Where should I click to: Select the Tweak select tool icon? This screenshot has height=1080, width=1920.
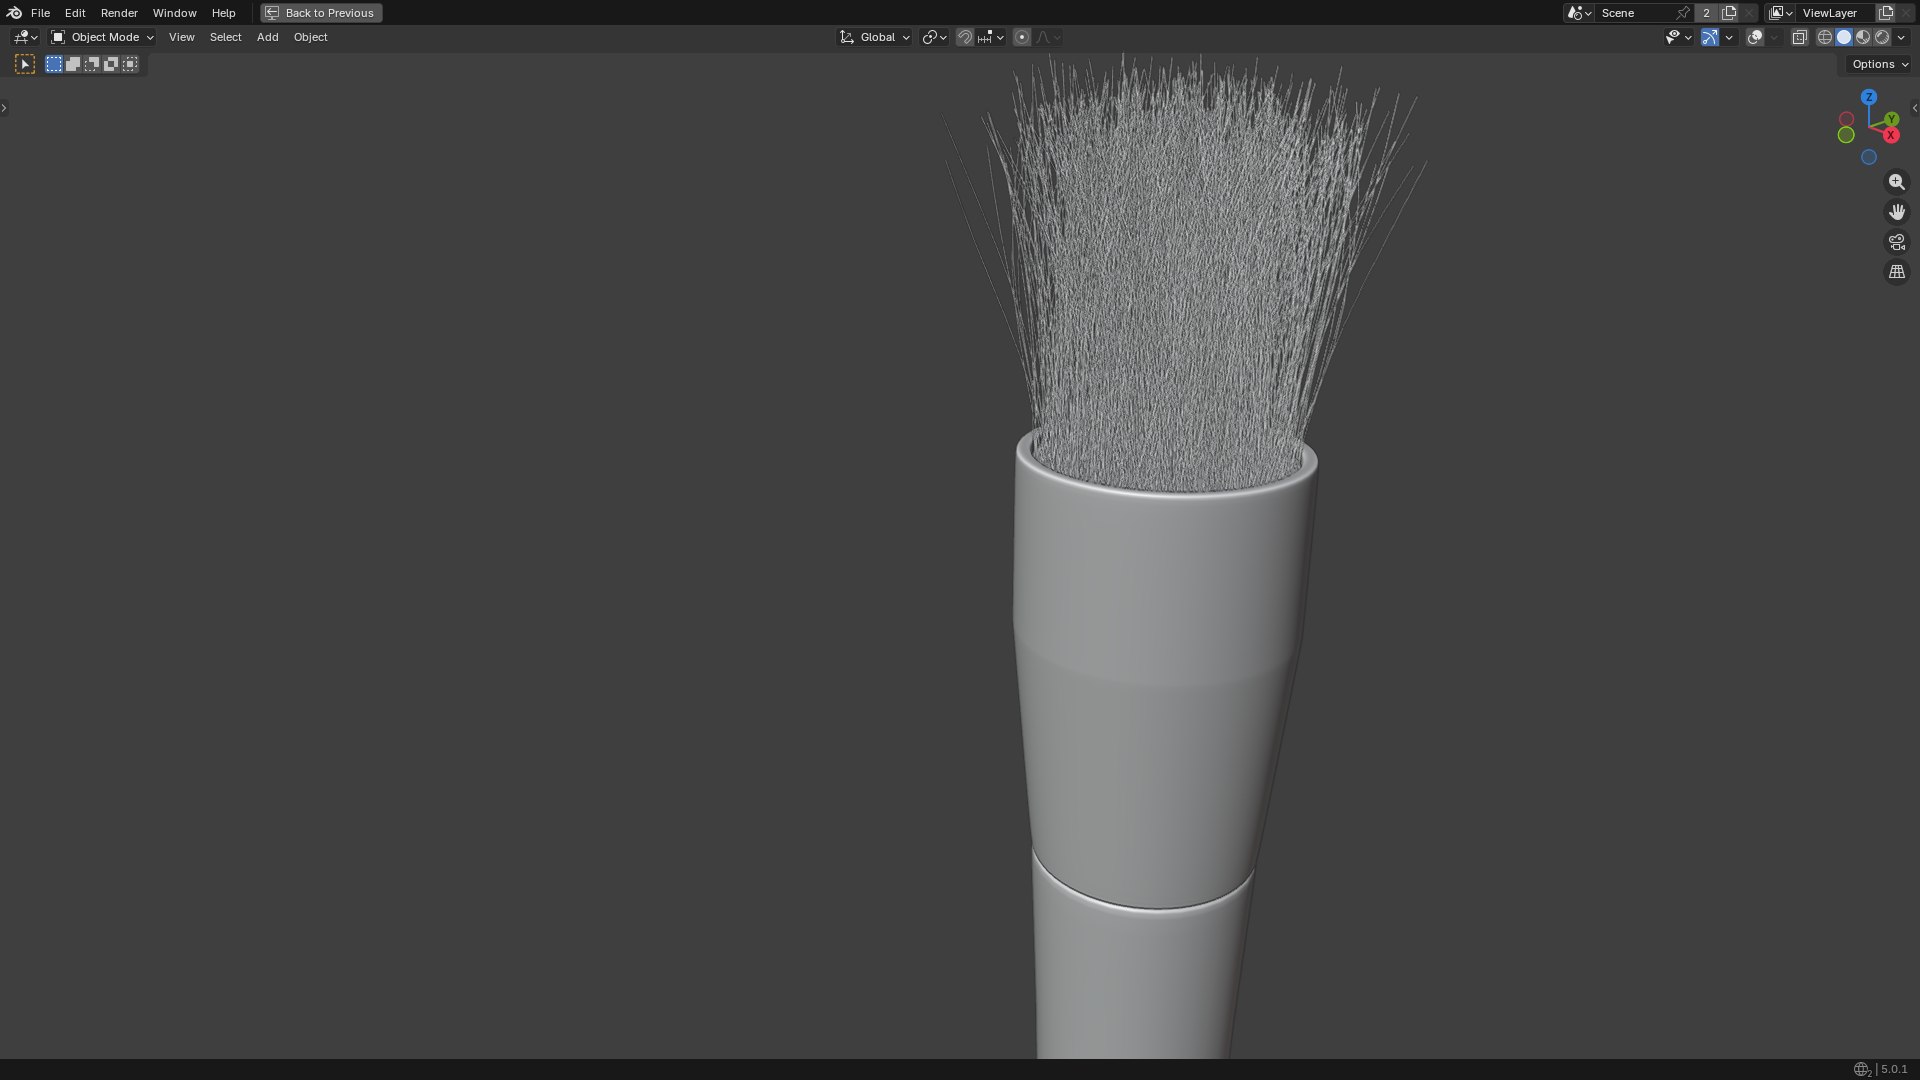25,64
